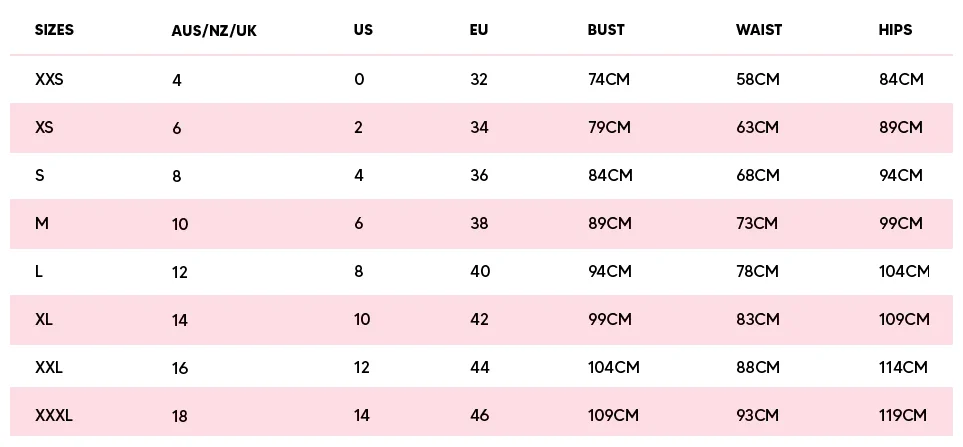The height and width of the screenshot is (447, 963).
Task: Select the AUS/NZ/UK column header
Action: click(x=214, y=31)
